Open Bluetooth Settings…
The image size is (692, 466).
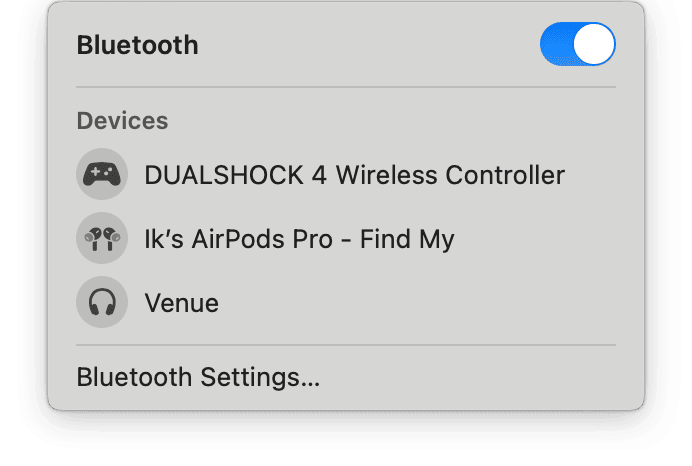(198, 378)
